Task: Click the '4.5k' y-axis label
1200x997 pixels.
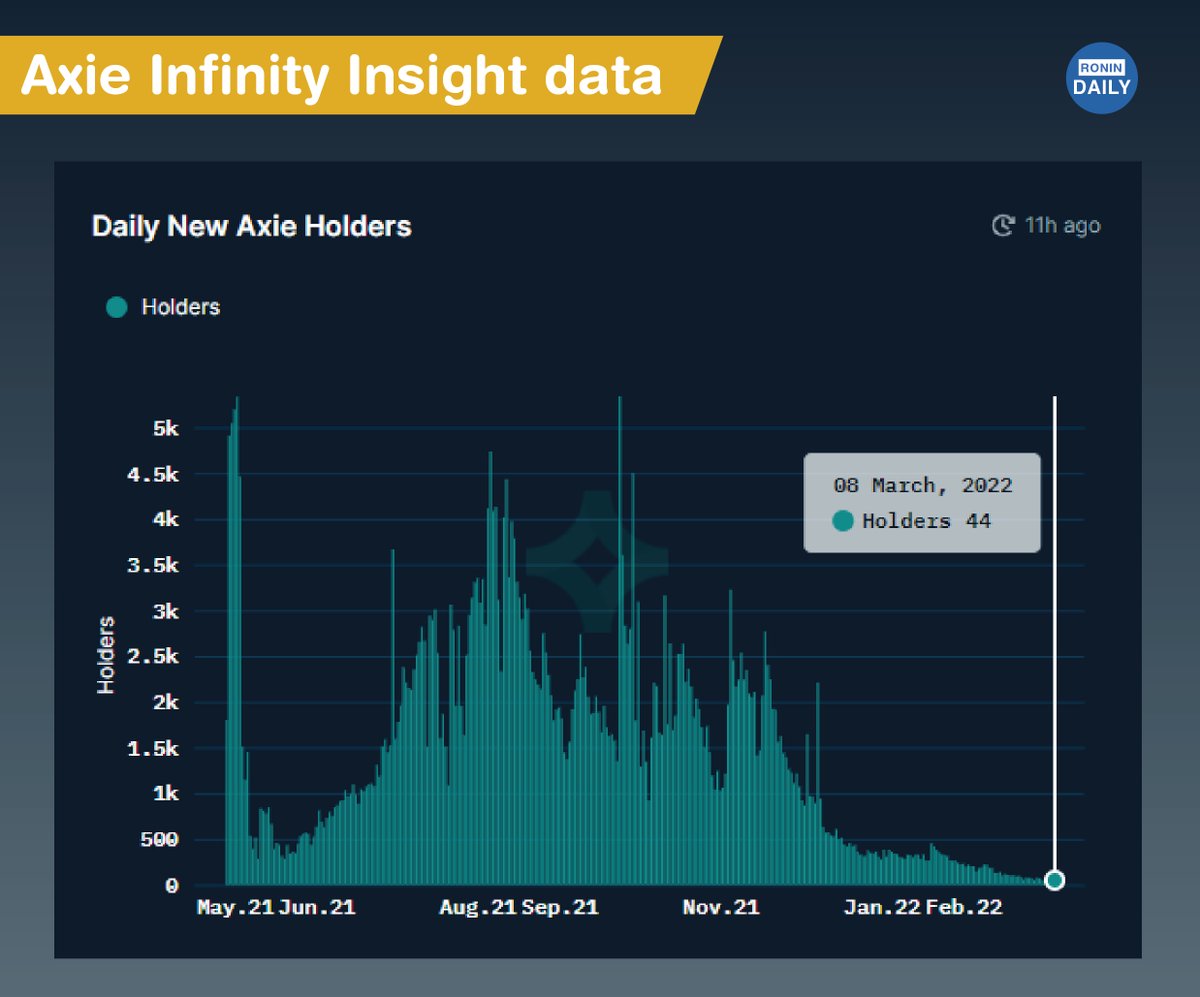Action: 153,474
